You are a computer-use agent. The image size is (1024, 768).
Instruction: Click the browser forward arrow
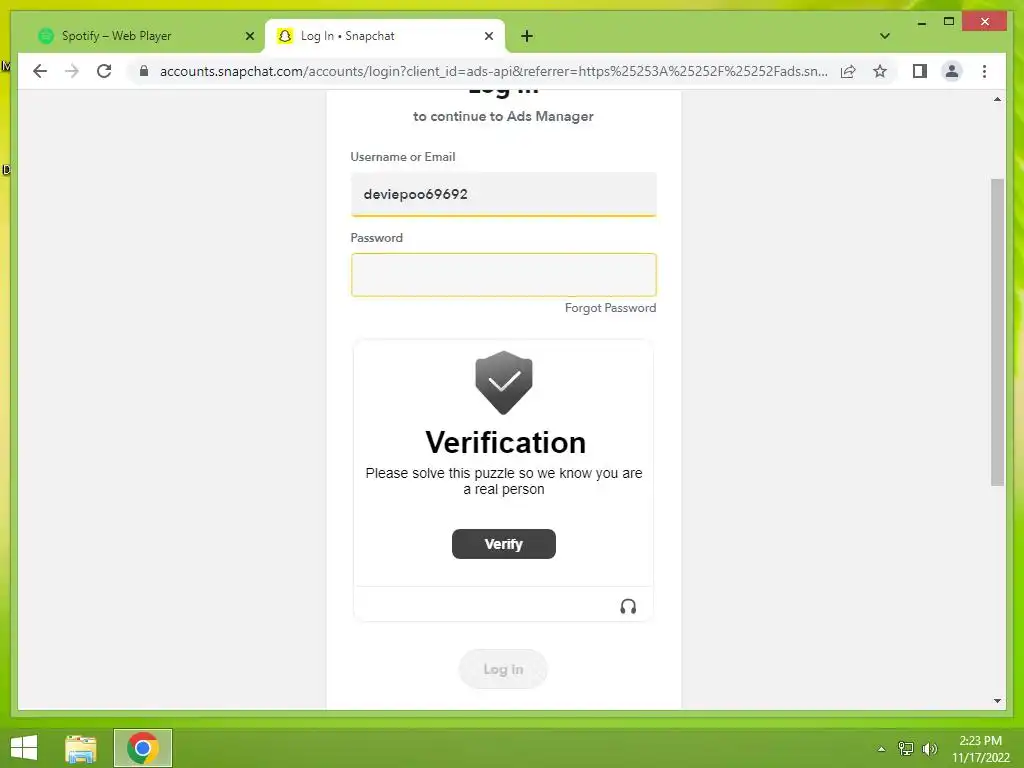point(72,71)
